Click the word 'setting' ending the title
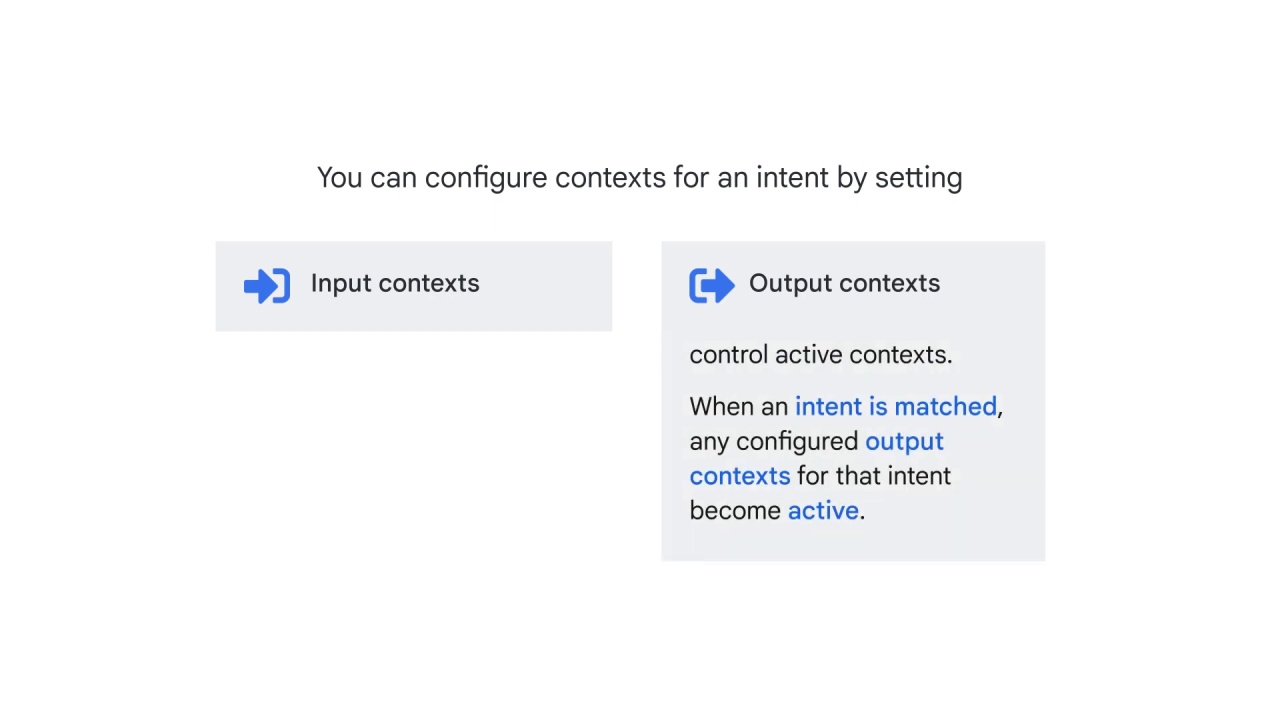Screen dimensions: 1280x720 [918, 179]
